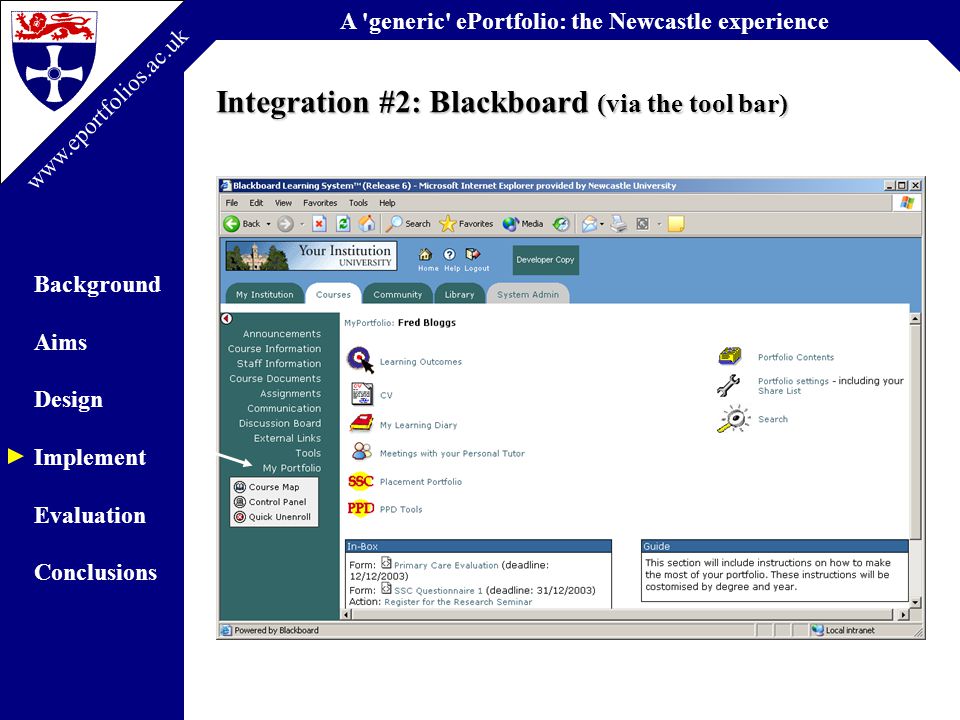Open the Mail button dropdown arrow
This screenshot has width=960, height=720.
(602, 224)
